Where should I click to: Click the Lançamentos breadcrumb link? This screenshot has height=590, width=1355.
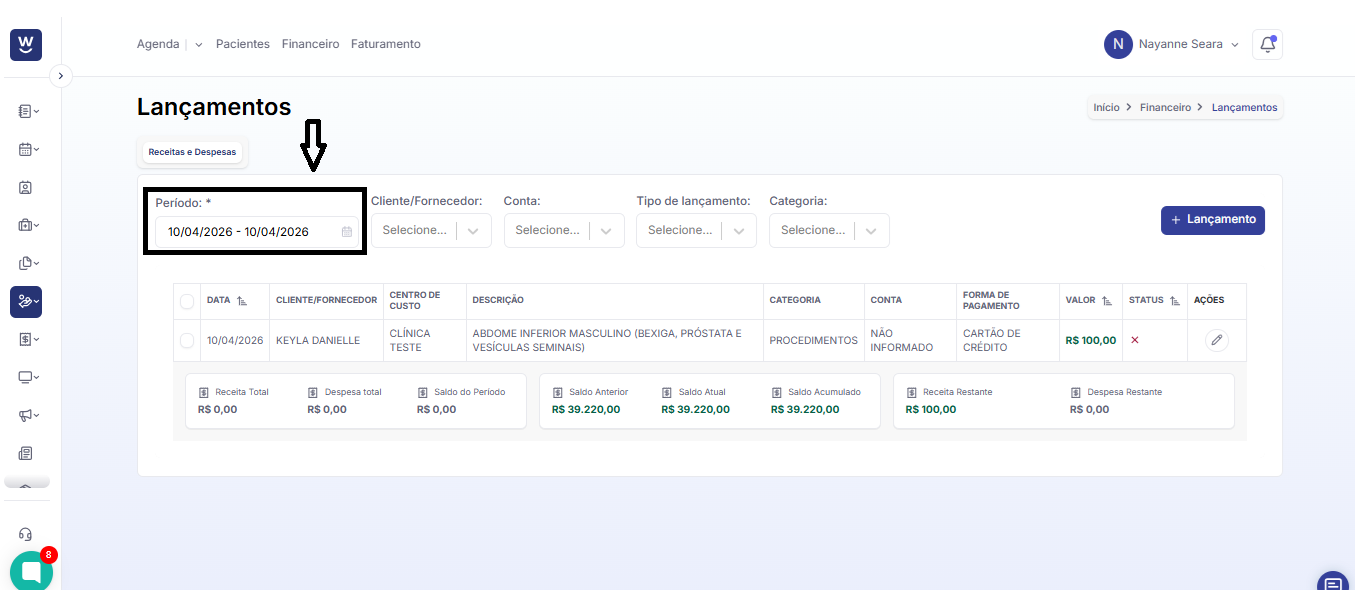coord(1245,107)
